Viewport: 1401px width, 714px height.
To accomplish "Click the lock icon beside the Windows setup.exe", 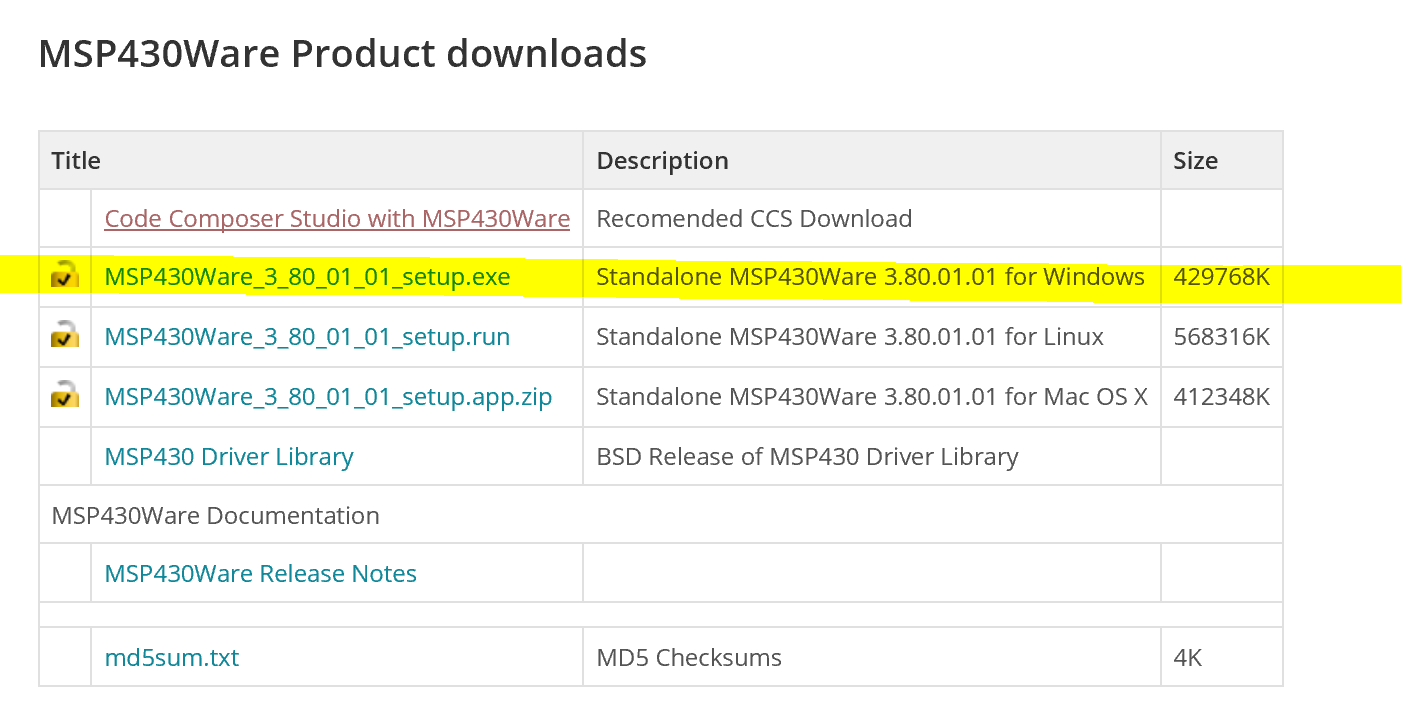I will (x=65, y=276).
